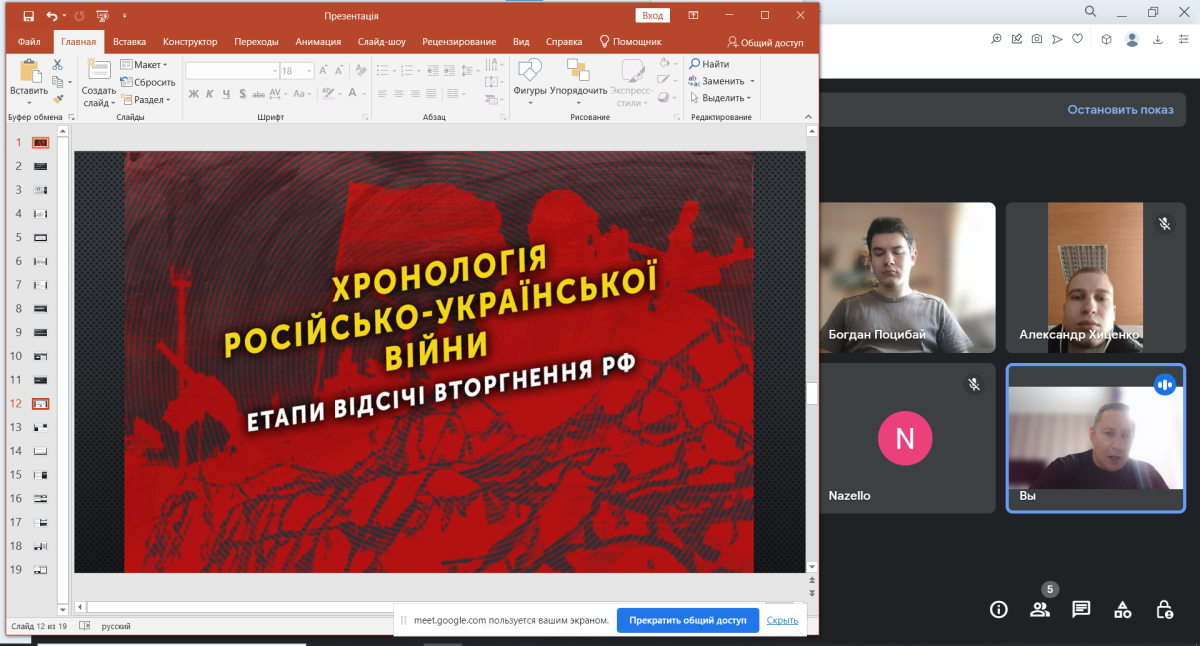Select slide 5 thumbnail in slide panel
The width and height of the screenshot is (1200, 646).
[x=41, y=238]
